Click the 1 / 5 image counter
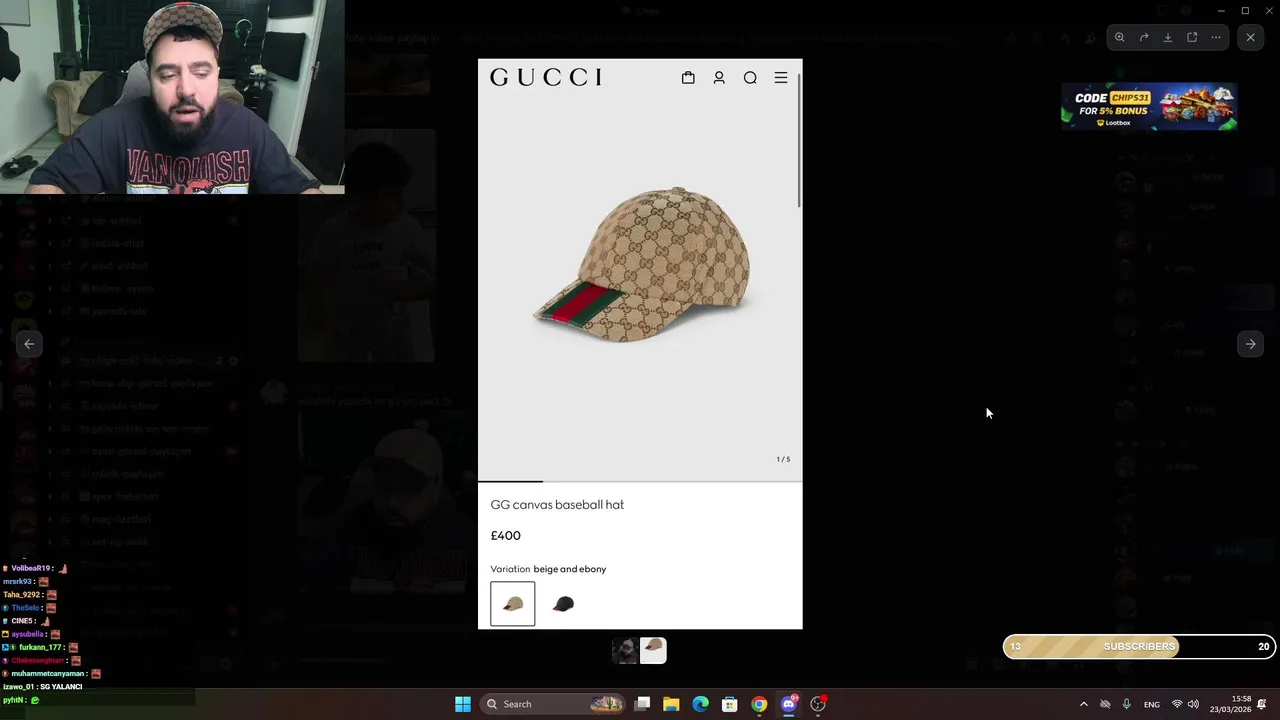 point(783,459)
